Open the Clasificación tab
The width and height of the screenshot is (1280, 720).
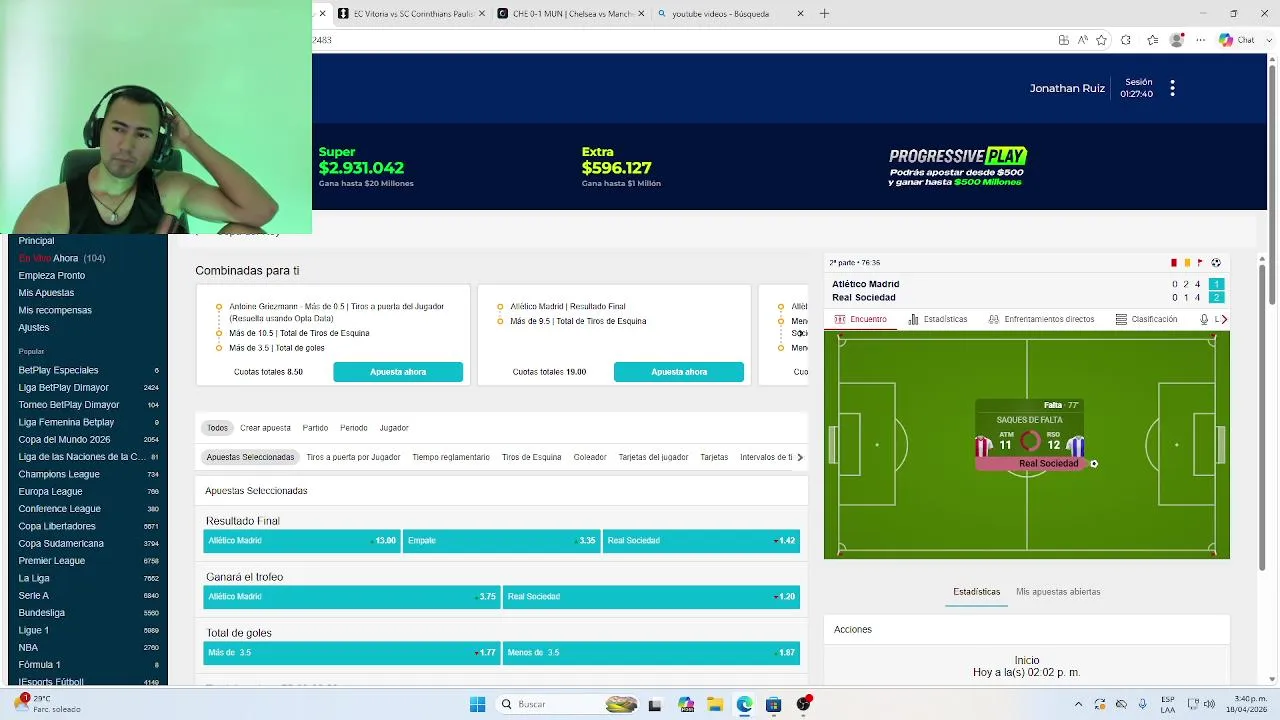[1146, 319]
